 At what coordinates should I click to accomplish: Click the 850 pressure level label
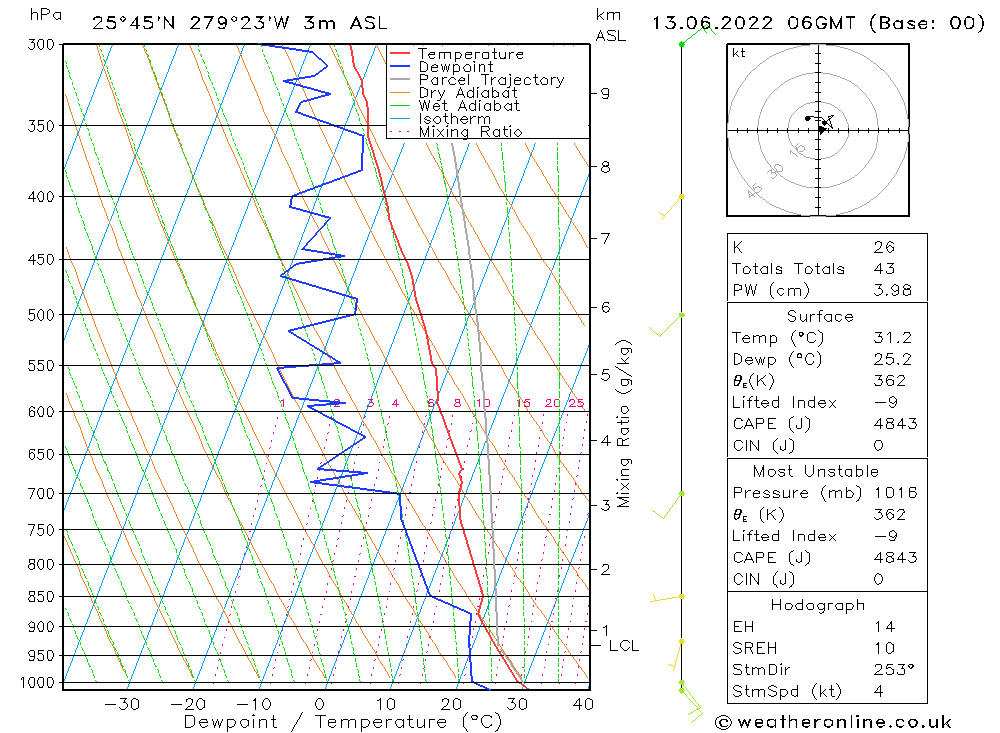click(41, 597)
